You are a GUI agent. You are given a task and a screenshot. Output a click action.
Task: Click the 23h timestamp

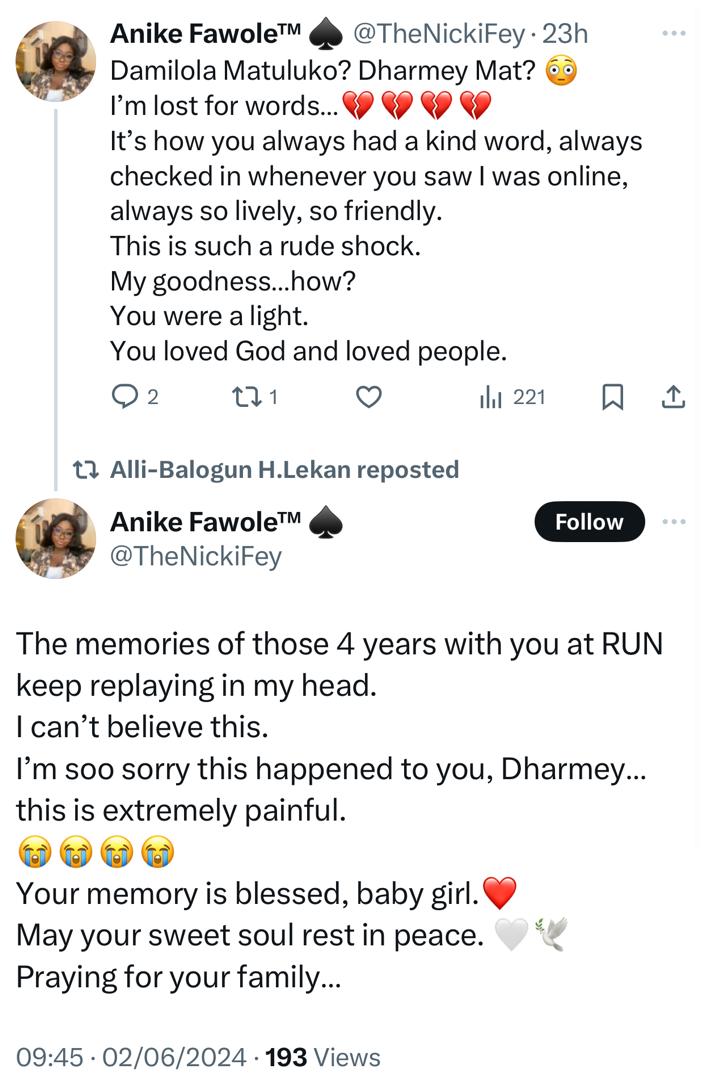coord(565,34)
